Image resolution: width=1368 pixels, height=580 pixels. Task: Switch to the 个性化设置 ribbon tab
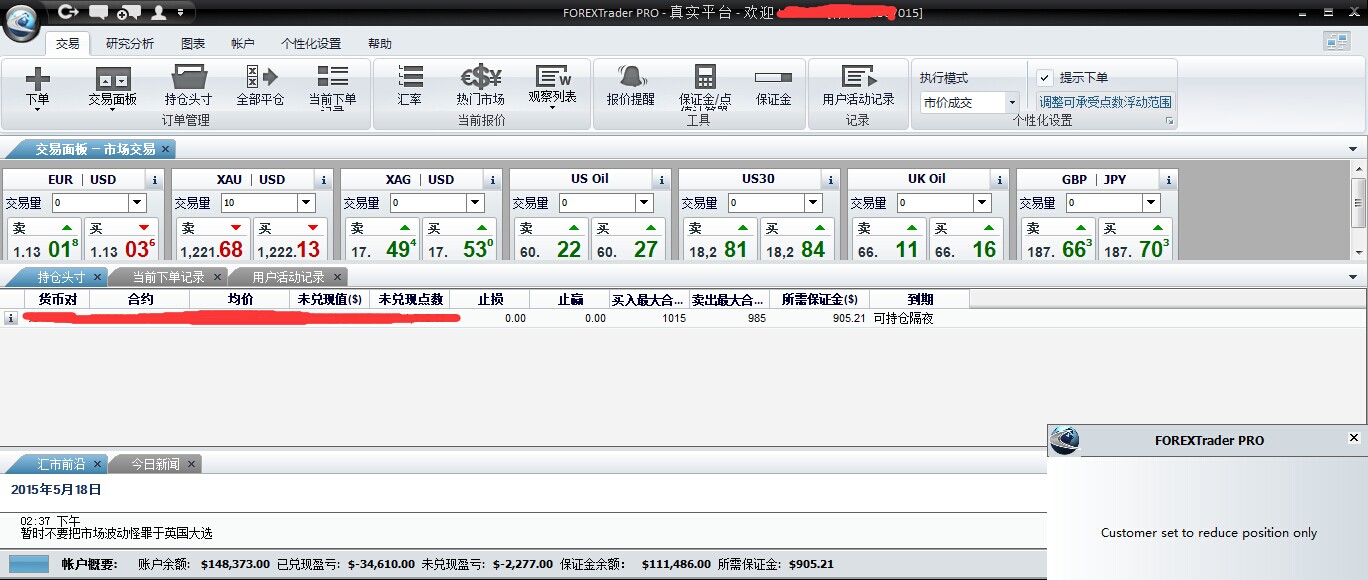(311, 44)
